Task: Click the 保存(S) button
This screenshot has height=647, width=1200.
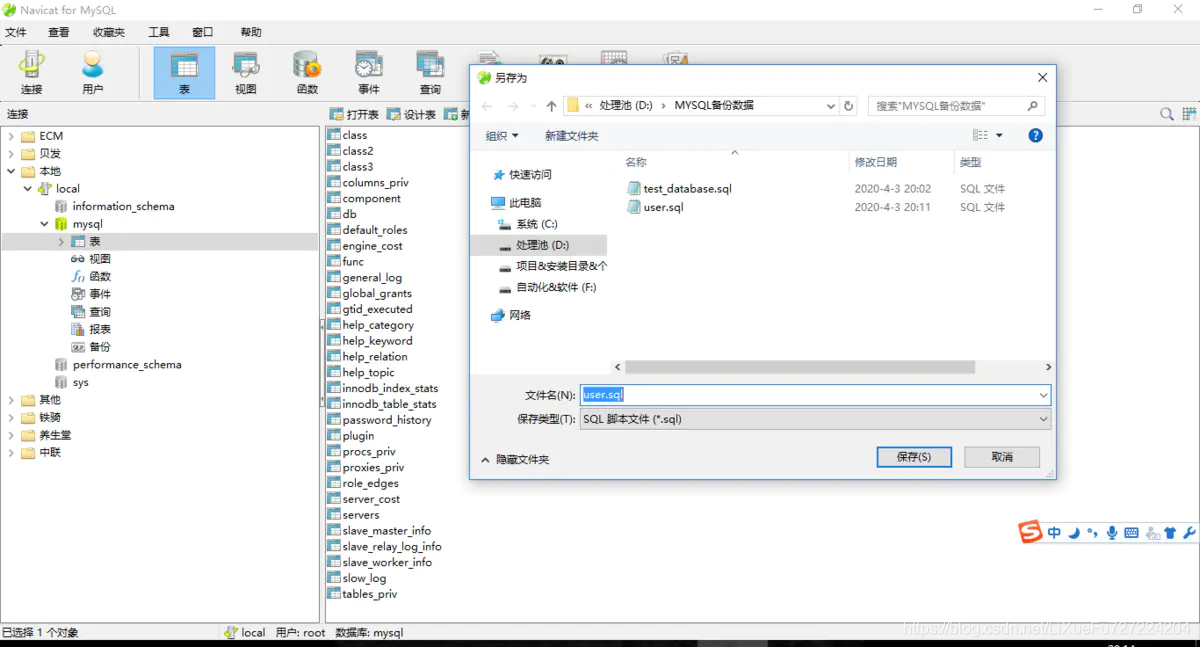Action: (914, 457)
